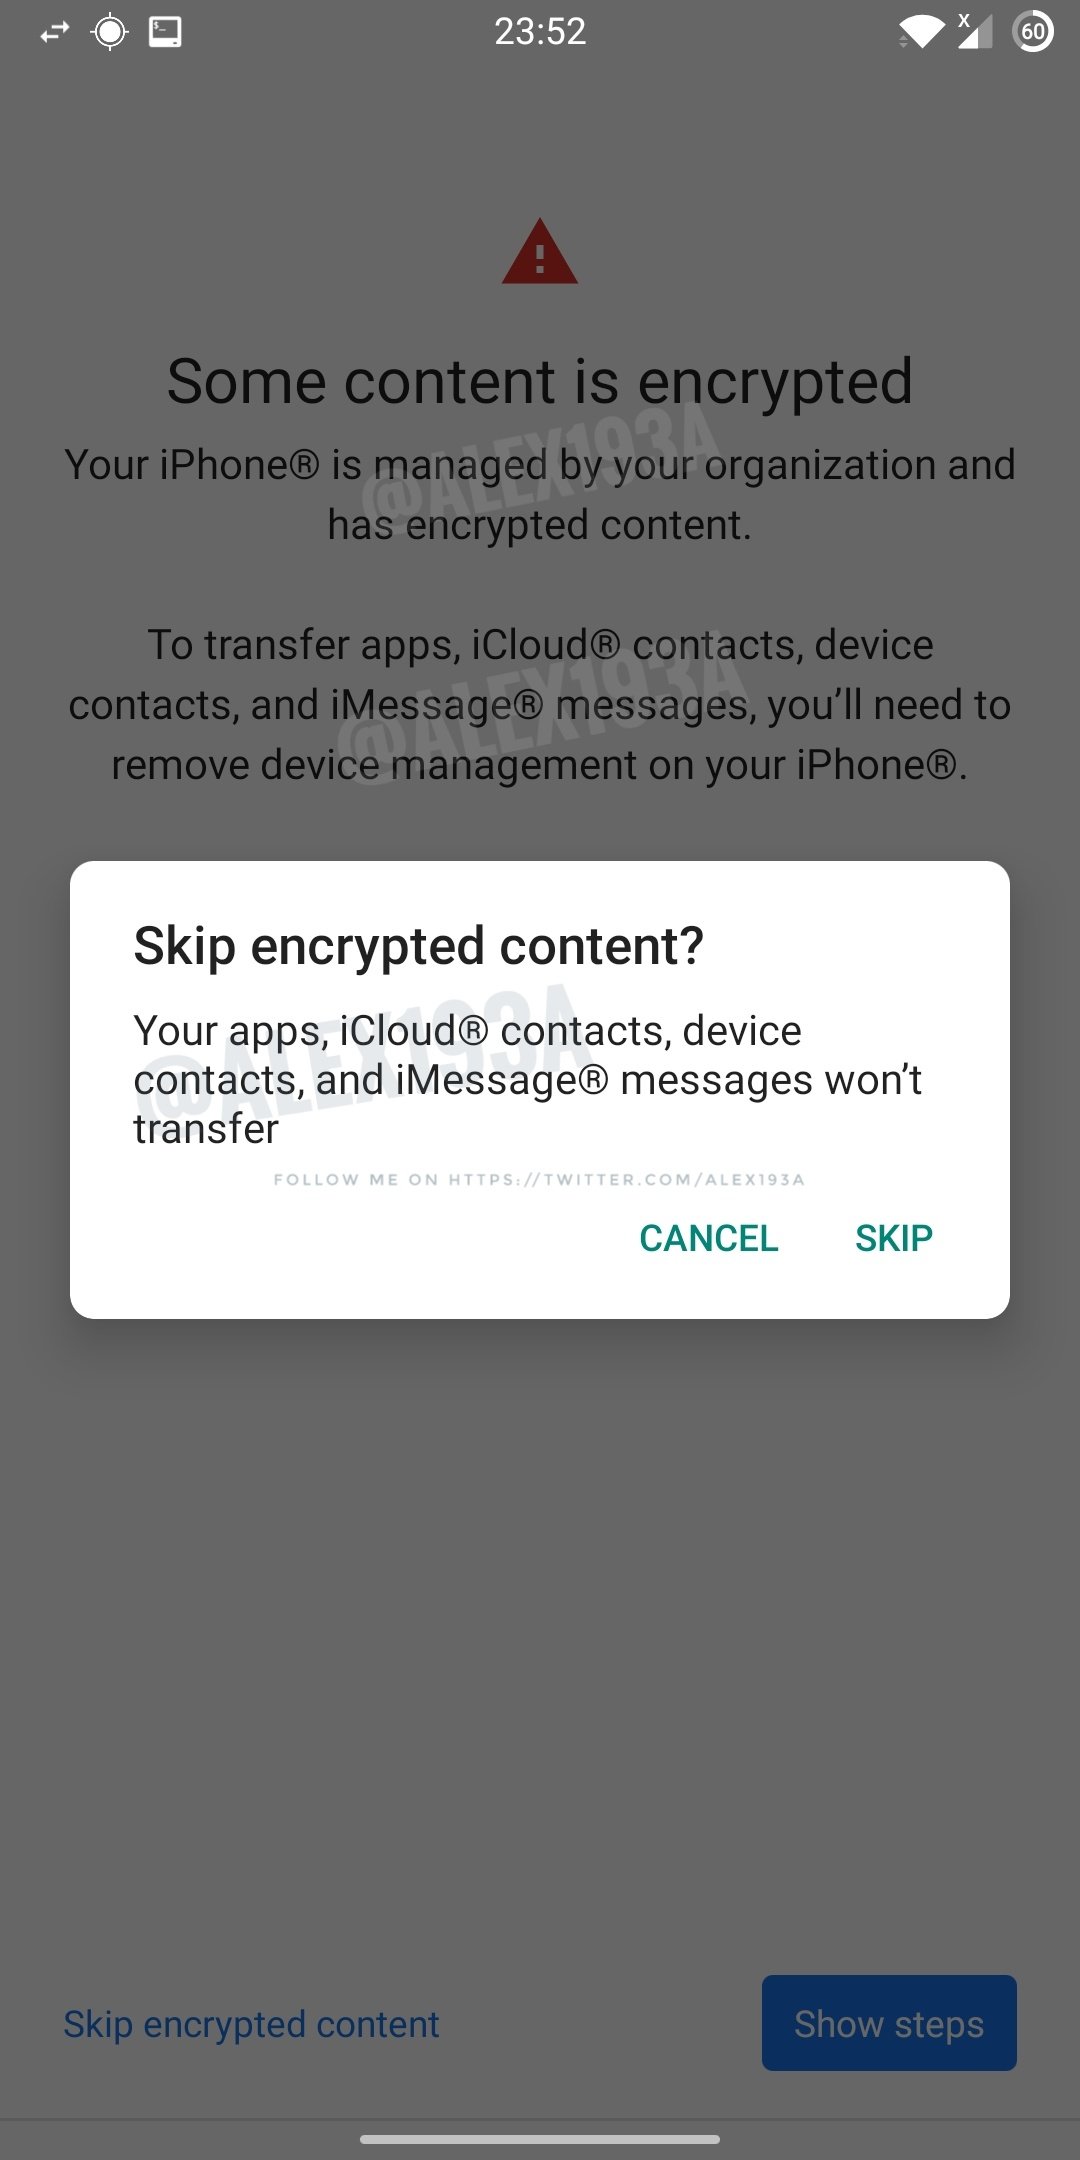This screenshot has width=1080, height=2160.
Task: Tap CANCEL in the skip dialog
Action: pyautogui.click(x=709, y=1238)
